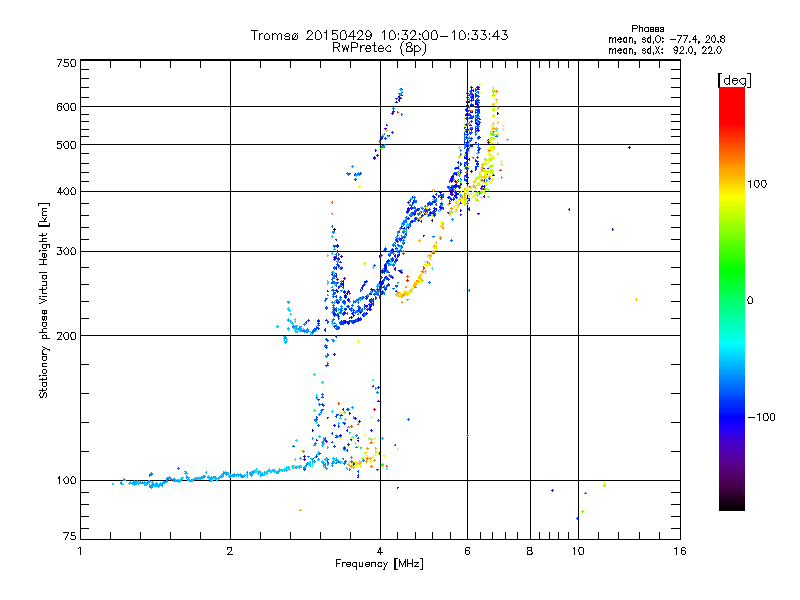Click the y-axis '75' tick label
This screenshot has height=600, width=800.
click(70, 536)
